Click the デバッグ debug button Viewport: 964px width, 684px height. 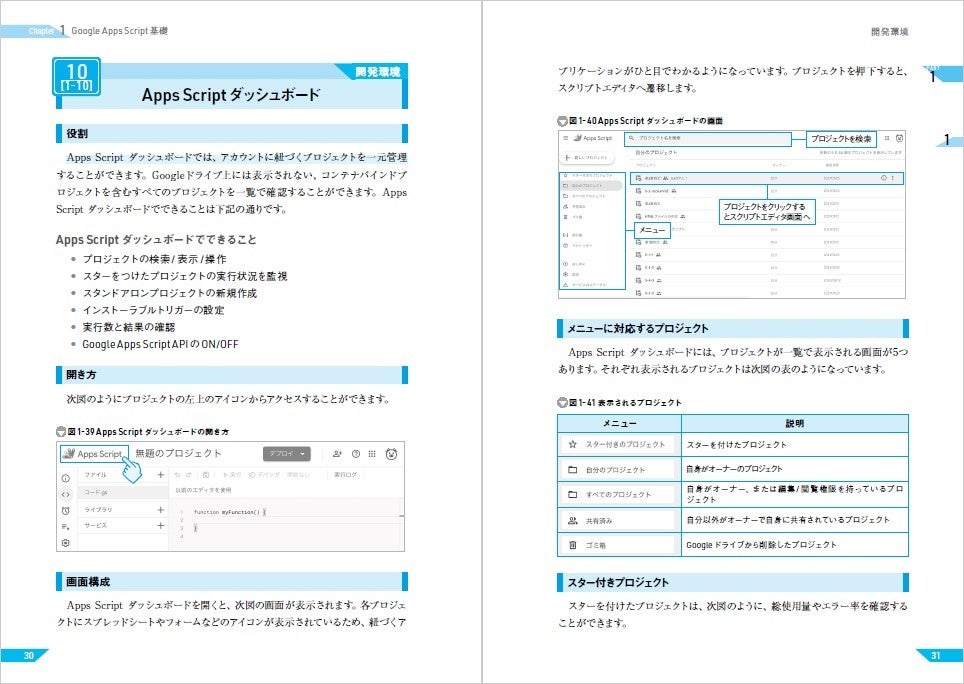coord(264,474)
